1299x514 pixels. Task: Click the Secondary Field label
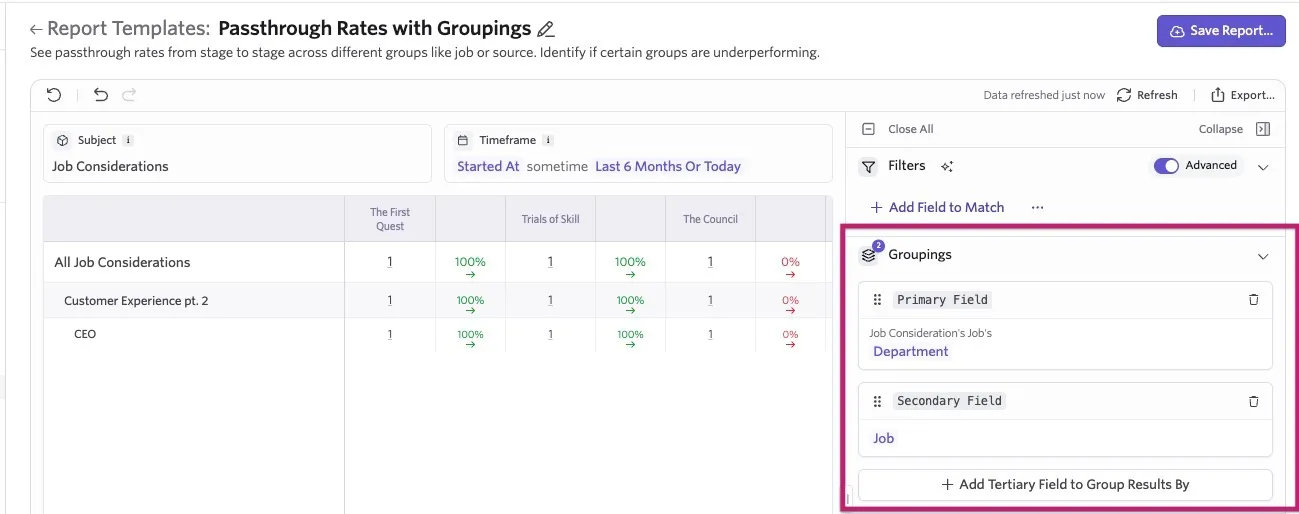949,400
